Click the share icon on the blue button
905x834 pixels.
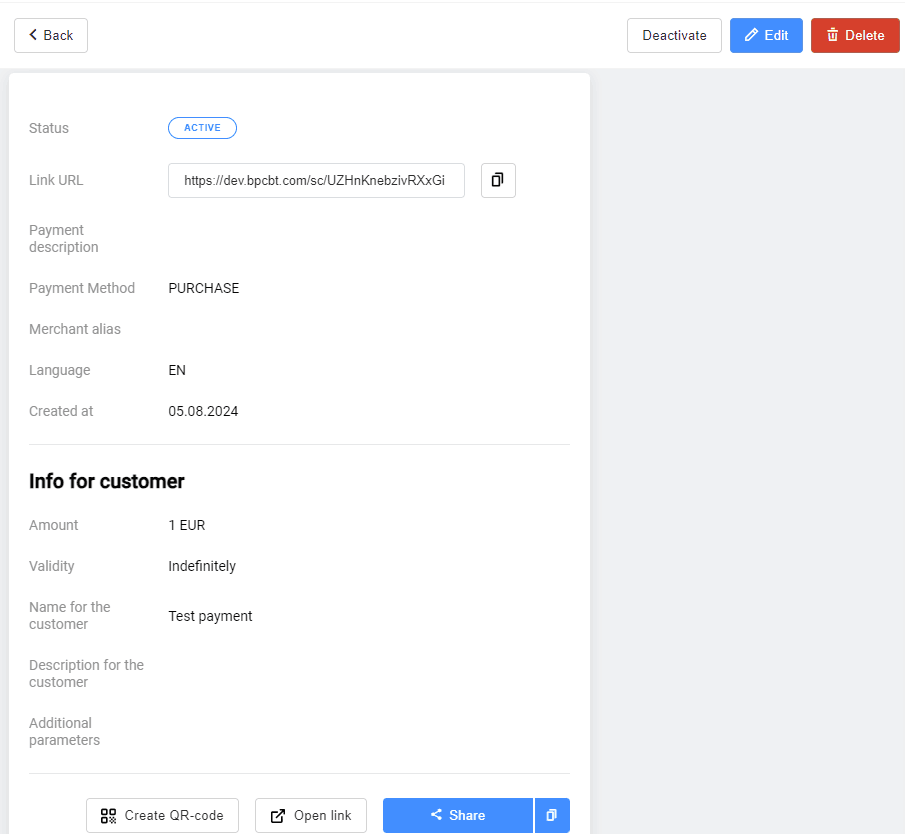click(x=436, y=815)
